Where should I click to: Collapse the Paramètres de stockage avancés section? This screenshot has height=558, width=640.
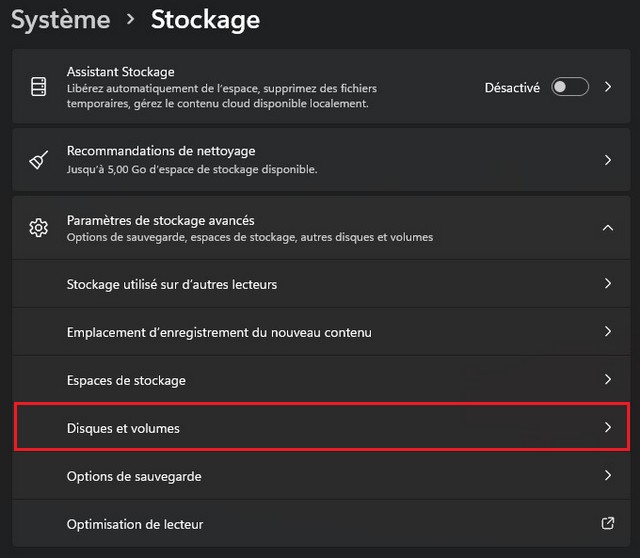click(608, 228)
